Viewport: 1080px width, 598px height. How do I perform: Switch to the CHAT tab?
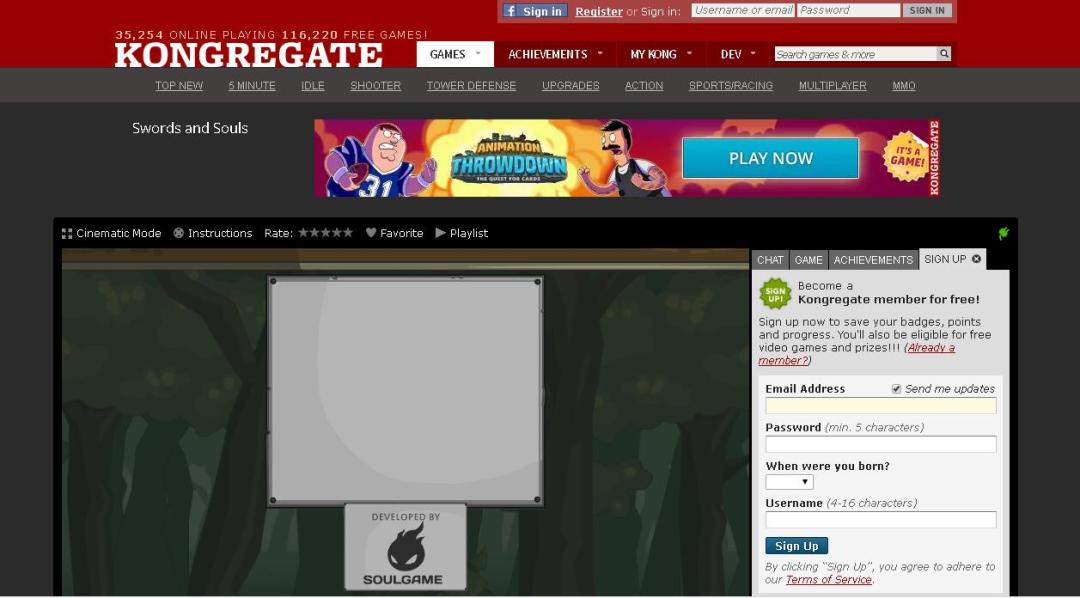770,260
